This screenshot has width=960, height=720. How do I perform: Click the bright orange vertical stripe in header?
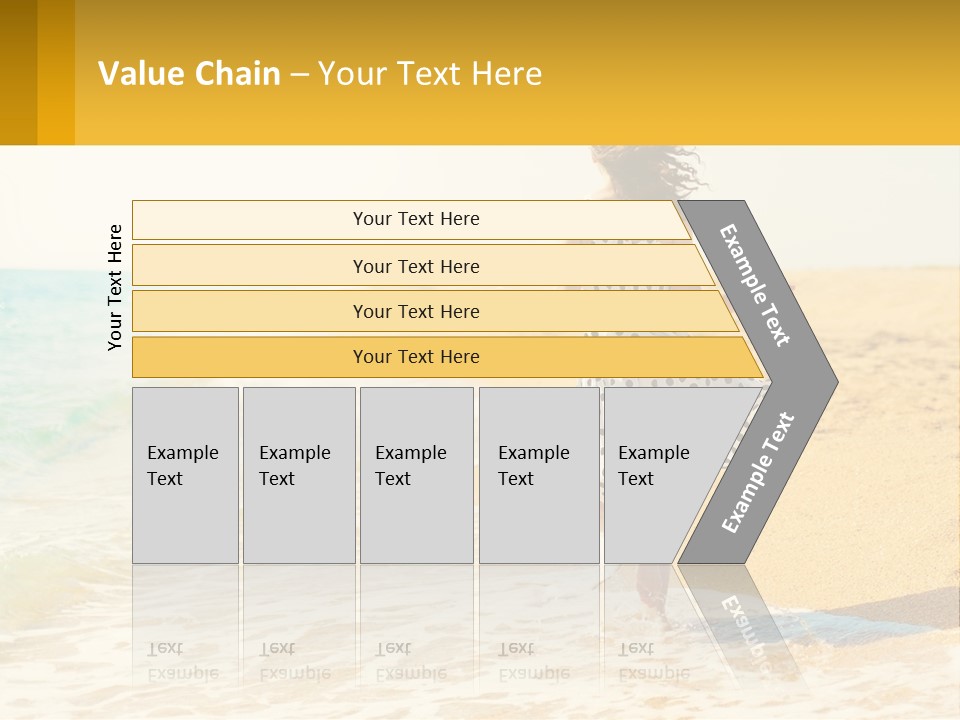(x=56, y=72)
